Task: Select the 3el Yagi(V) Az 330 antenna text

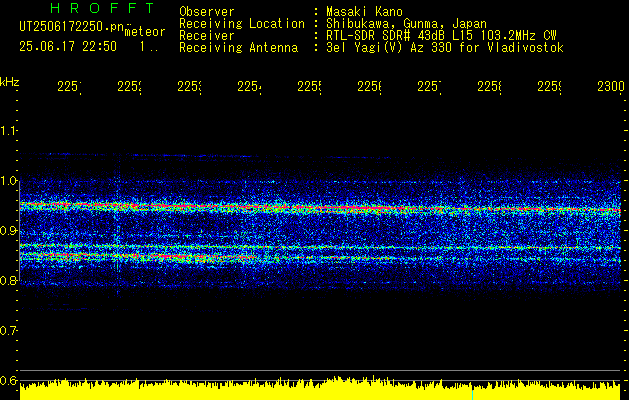Action: pyautogui.click(x=445, y=48)
